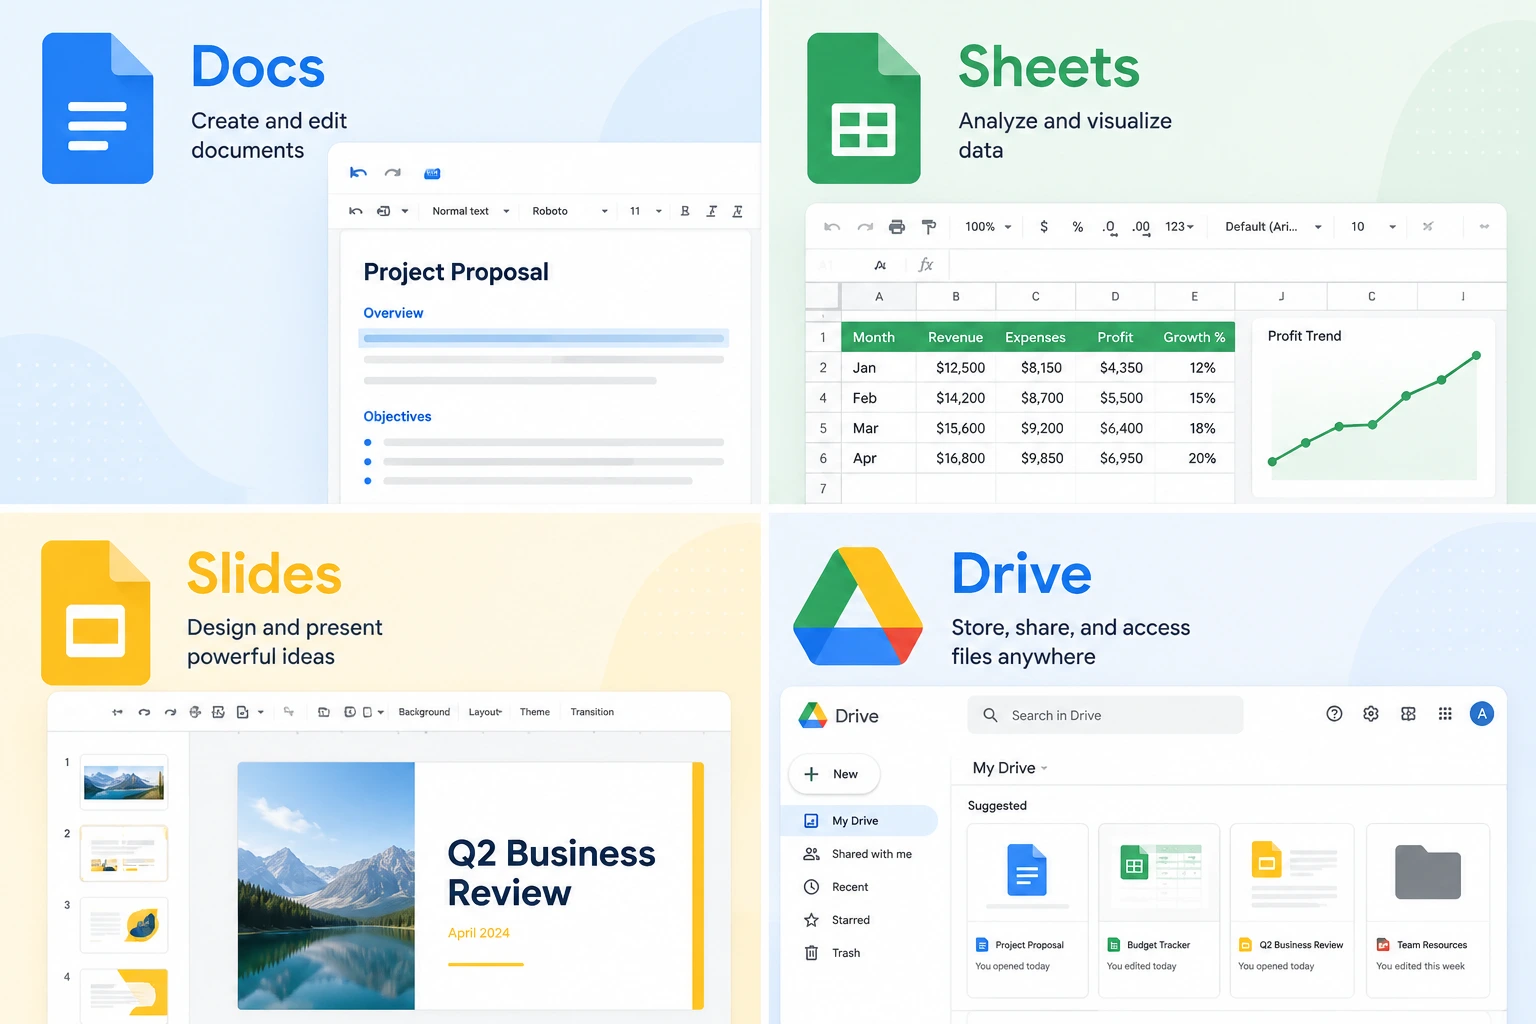The image size is (1536, 1024).
Task: Click the redo icon in Sheets toolbar
Action: pyautogui.click(x=865, y=227)
